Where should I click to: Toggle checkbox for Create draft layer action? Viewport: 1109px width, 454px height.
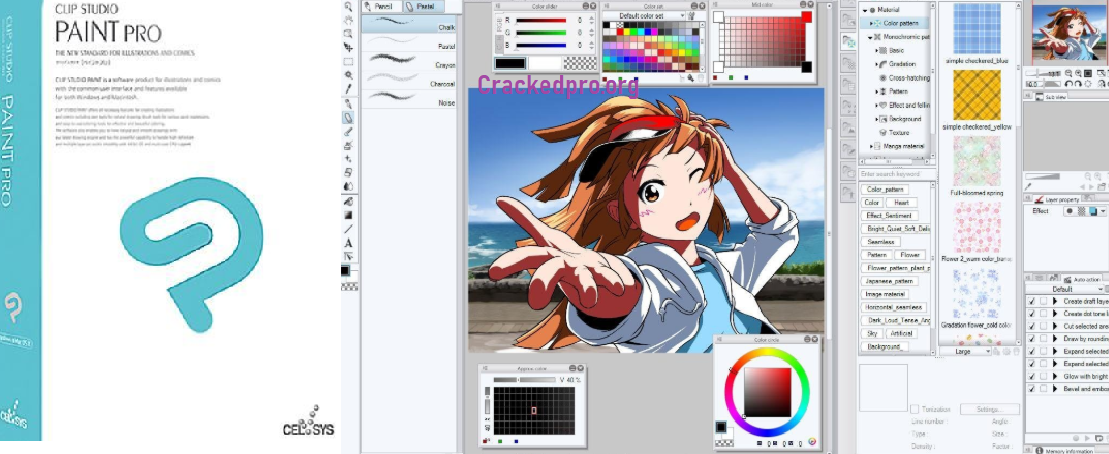1031,301
